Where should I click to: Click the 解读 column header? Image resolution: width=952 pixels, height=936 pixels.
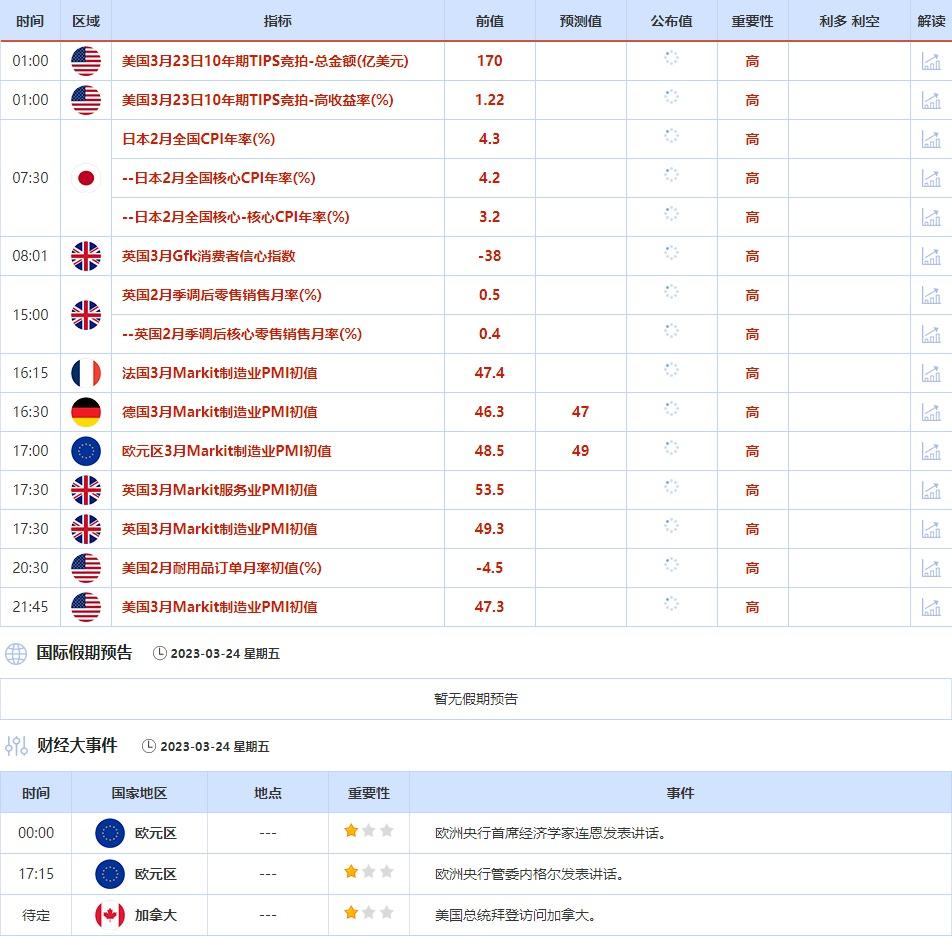[x=931, y=21]
